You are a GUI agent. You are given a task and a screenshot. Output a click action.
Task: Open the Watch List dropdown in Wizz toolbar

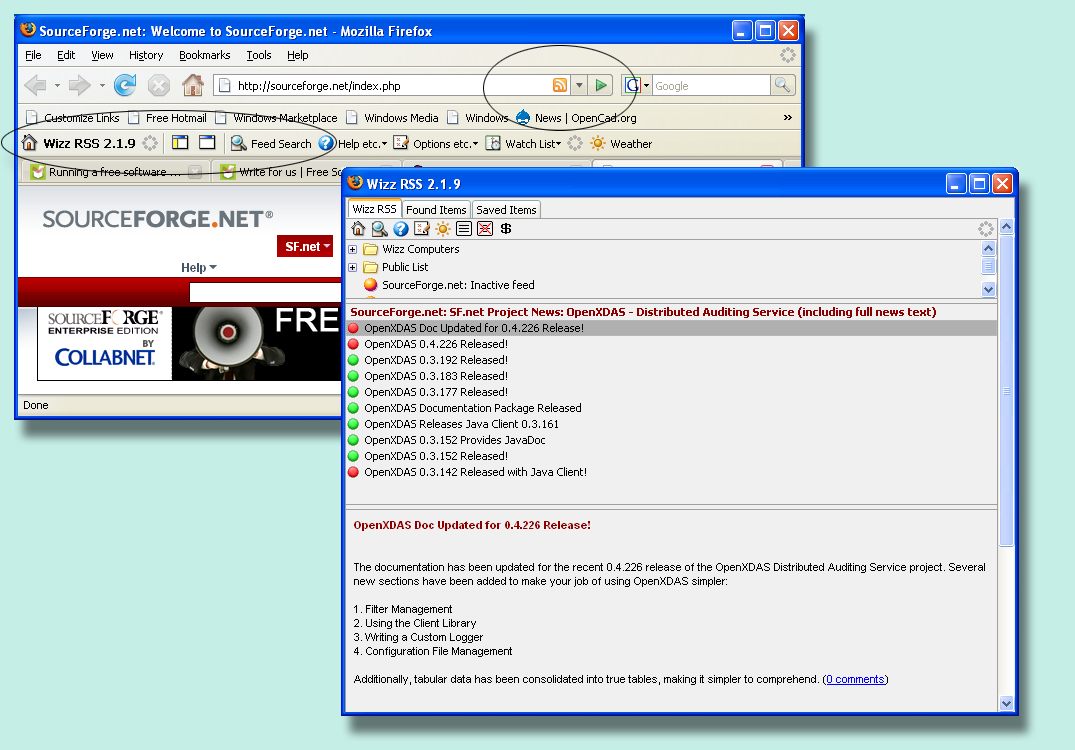524,143
